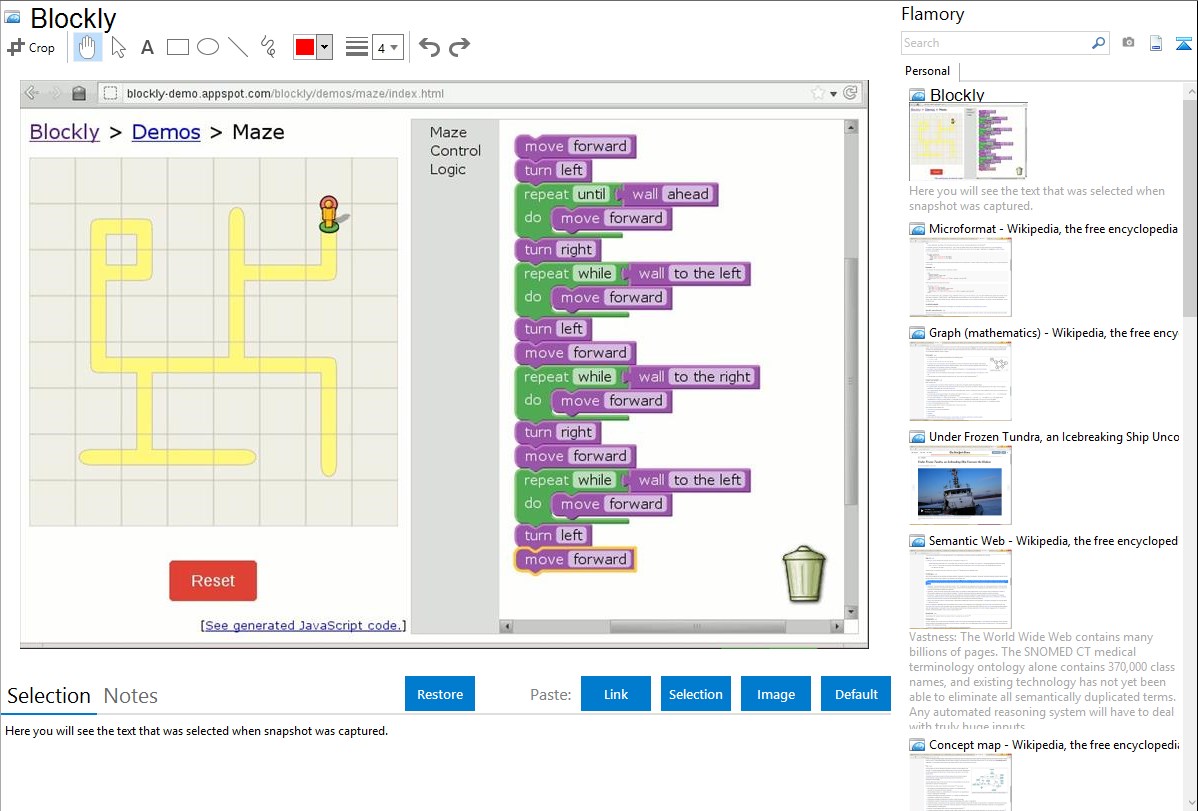The height and width of the screenshot is (811, 1198).
Task: Click the blue up-arrow icon beside the page icon
Action: click(1183, 43)
